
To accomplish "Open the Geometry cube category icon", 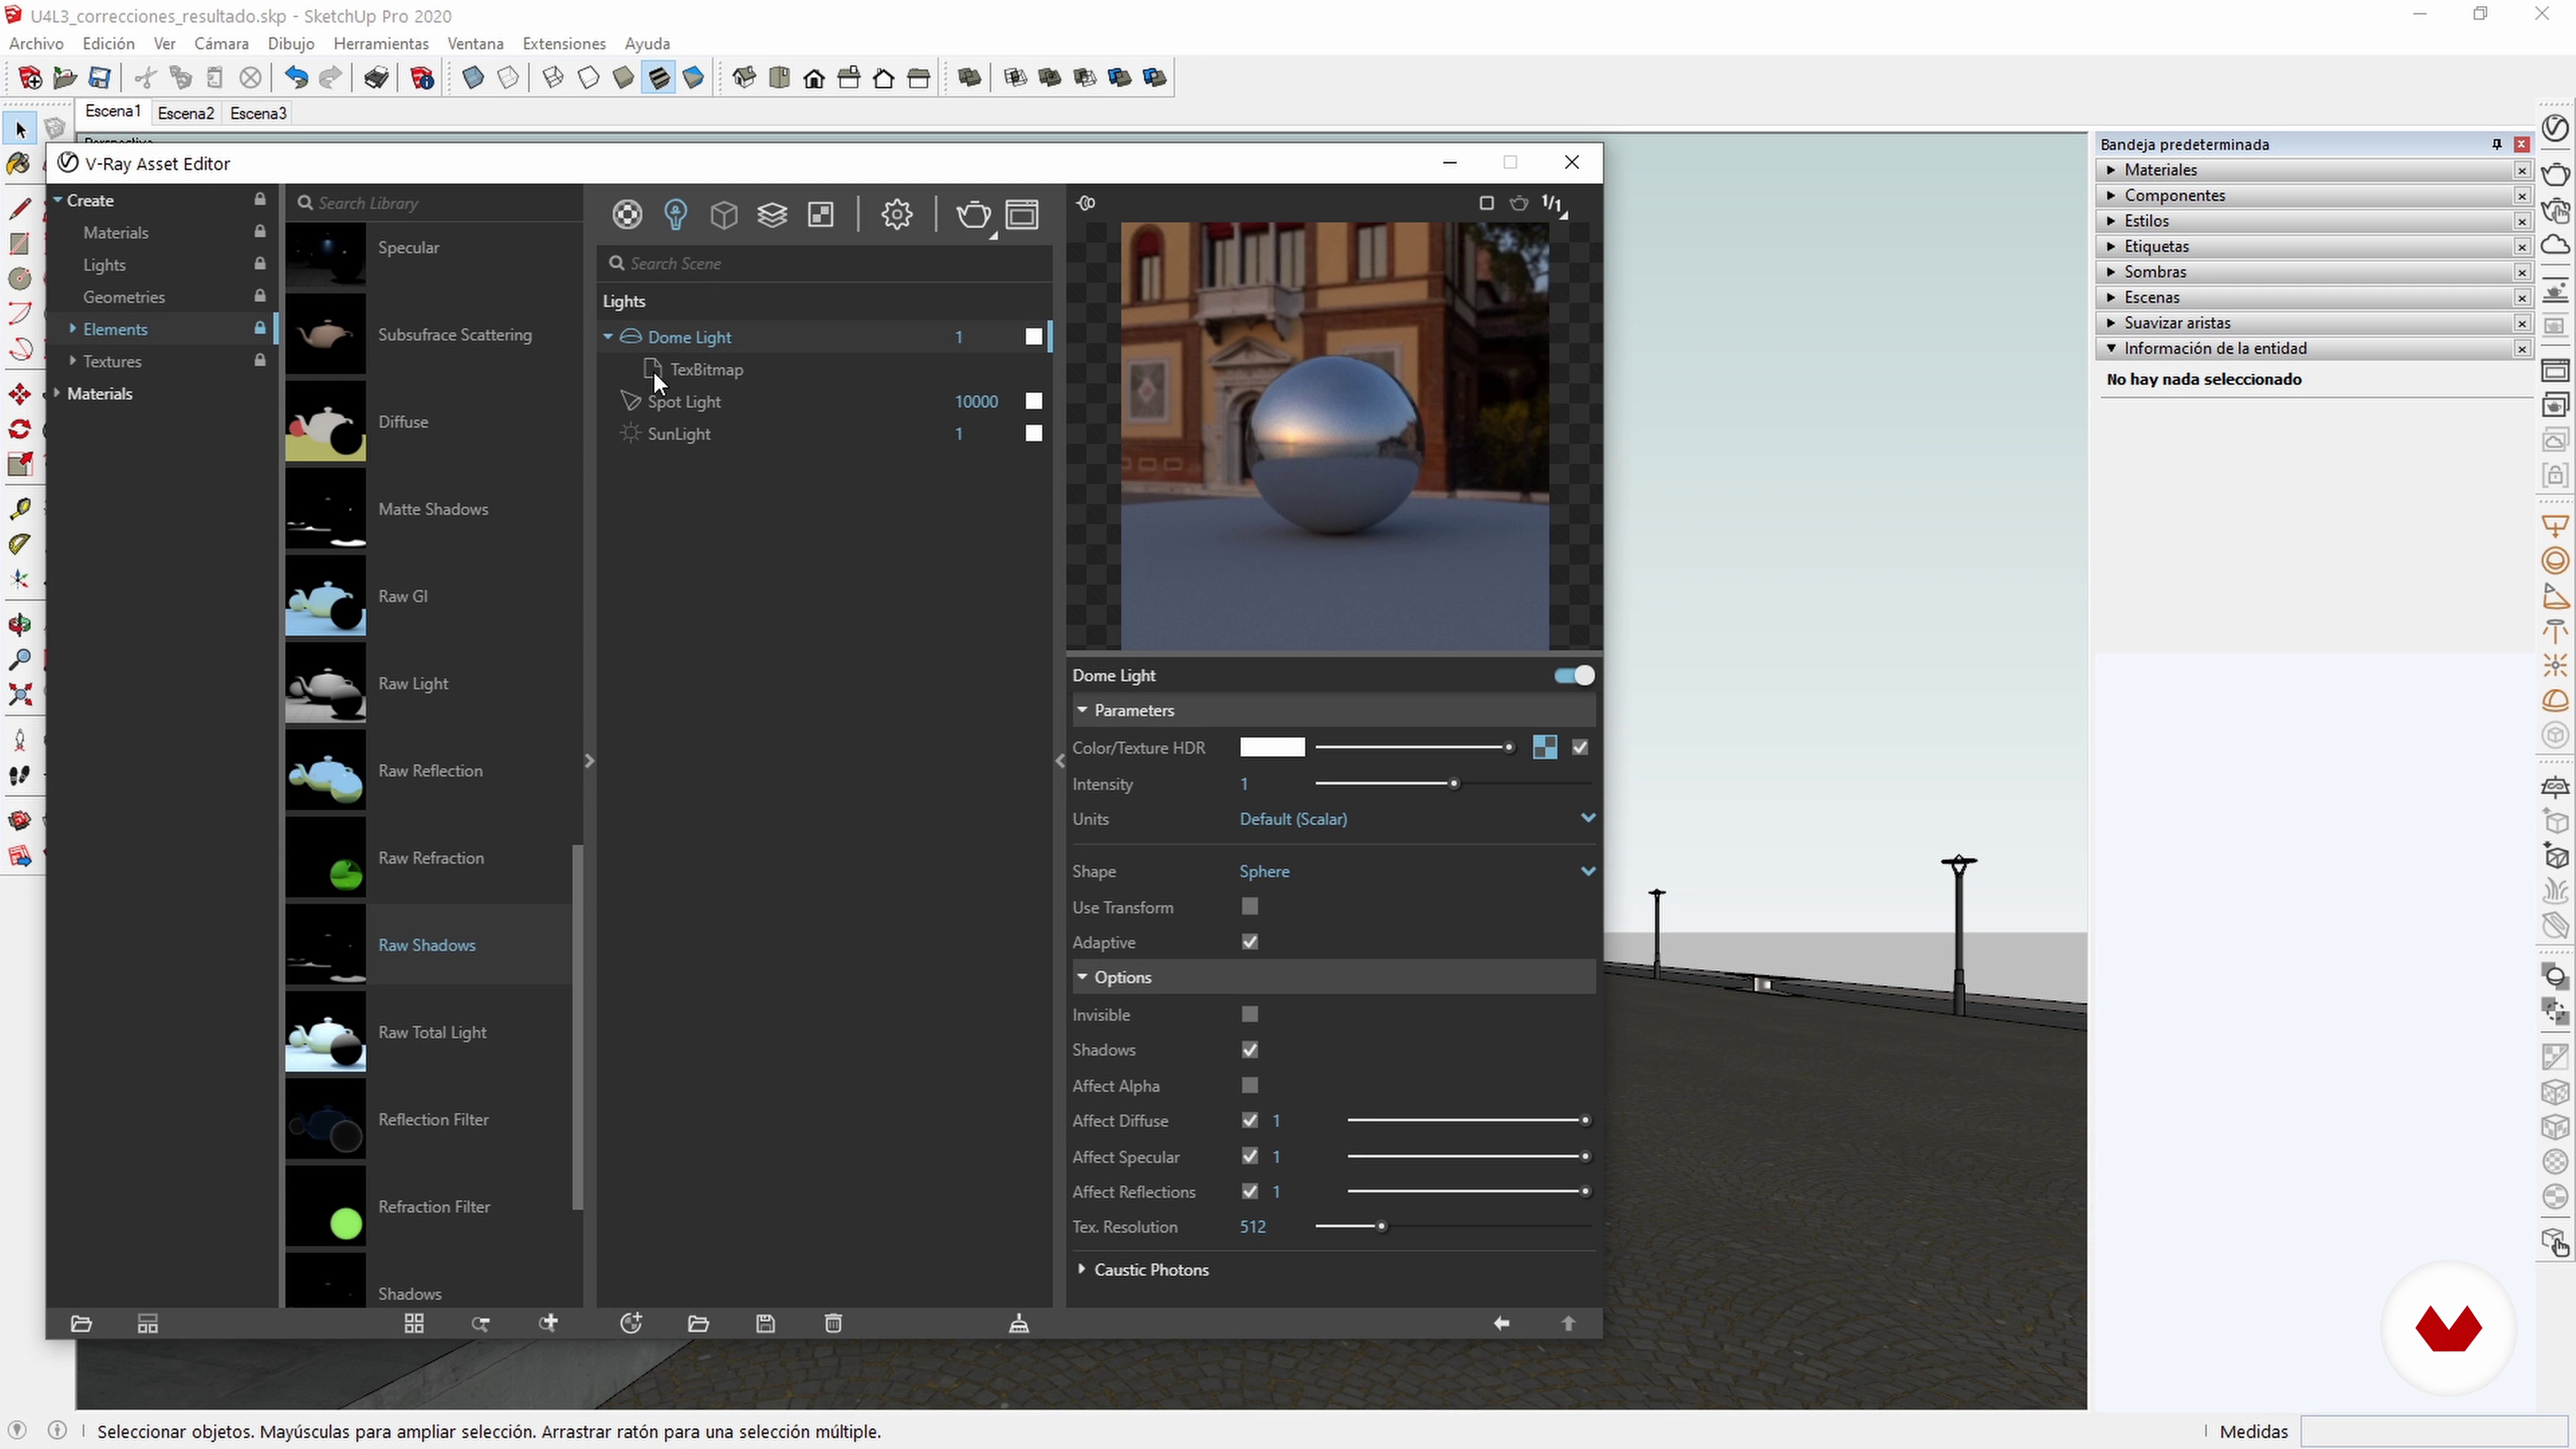I will click(x=724, y=214).
